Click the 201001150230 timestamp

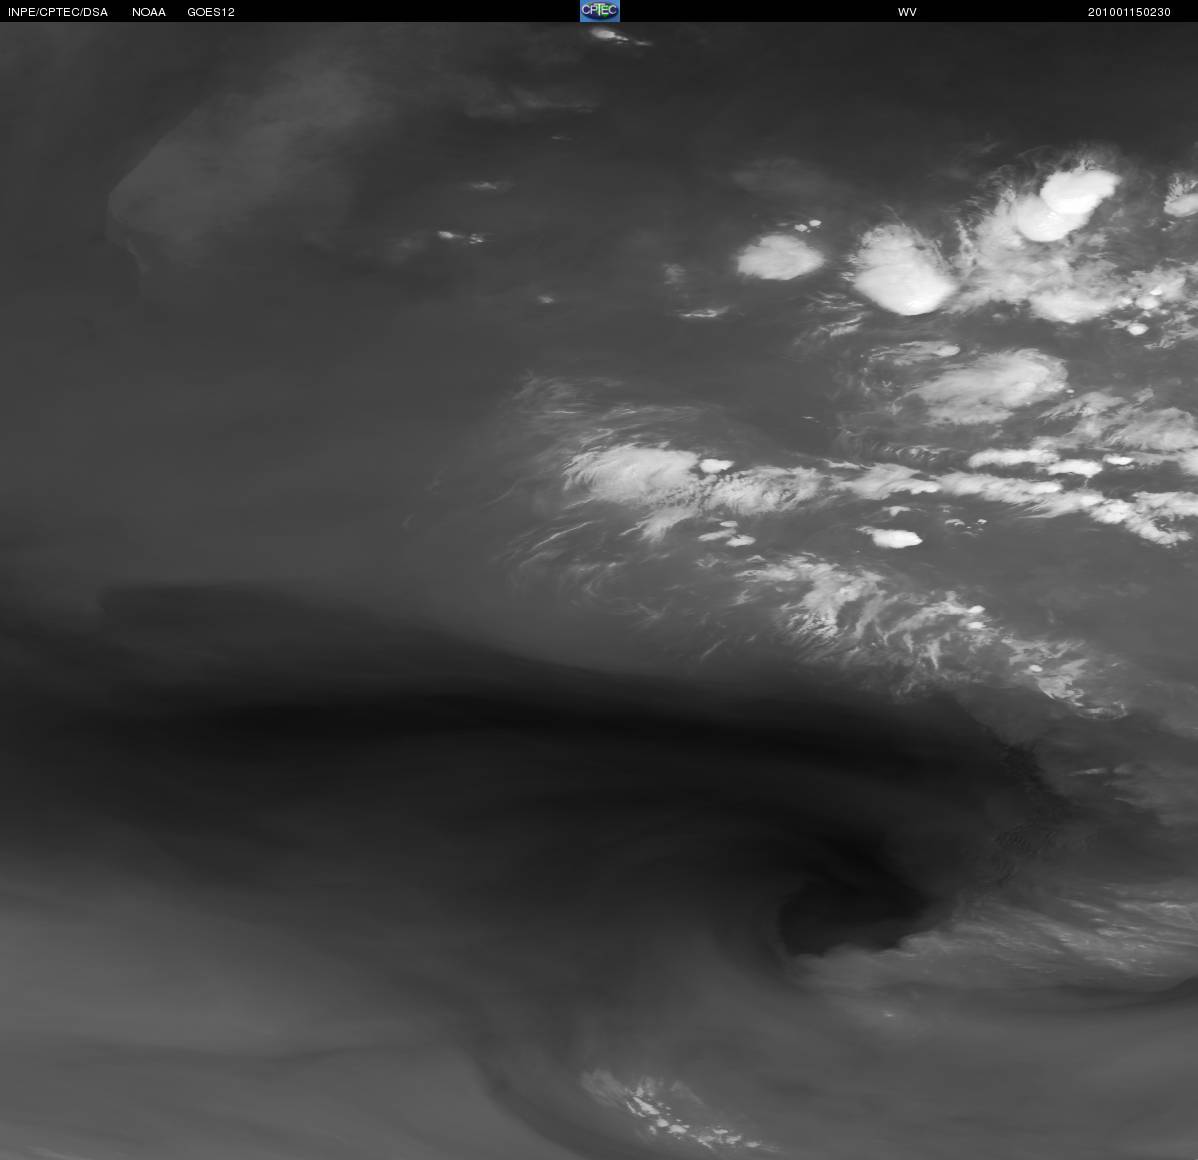coord(1129,12)
